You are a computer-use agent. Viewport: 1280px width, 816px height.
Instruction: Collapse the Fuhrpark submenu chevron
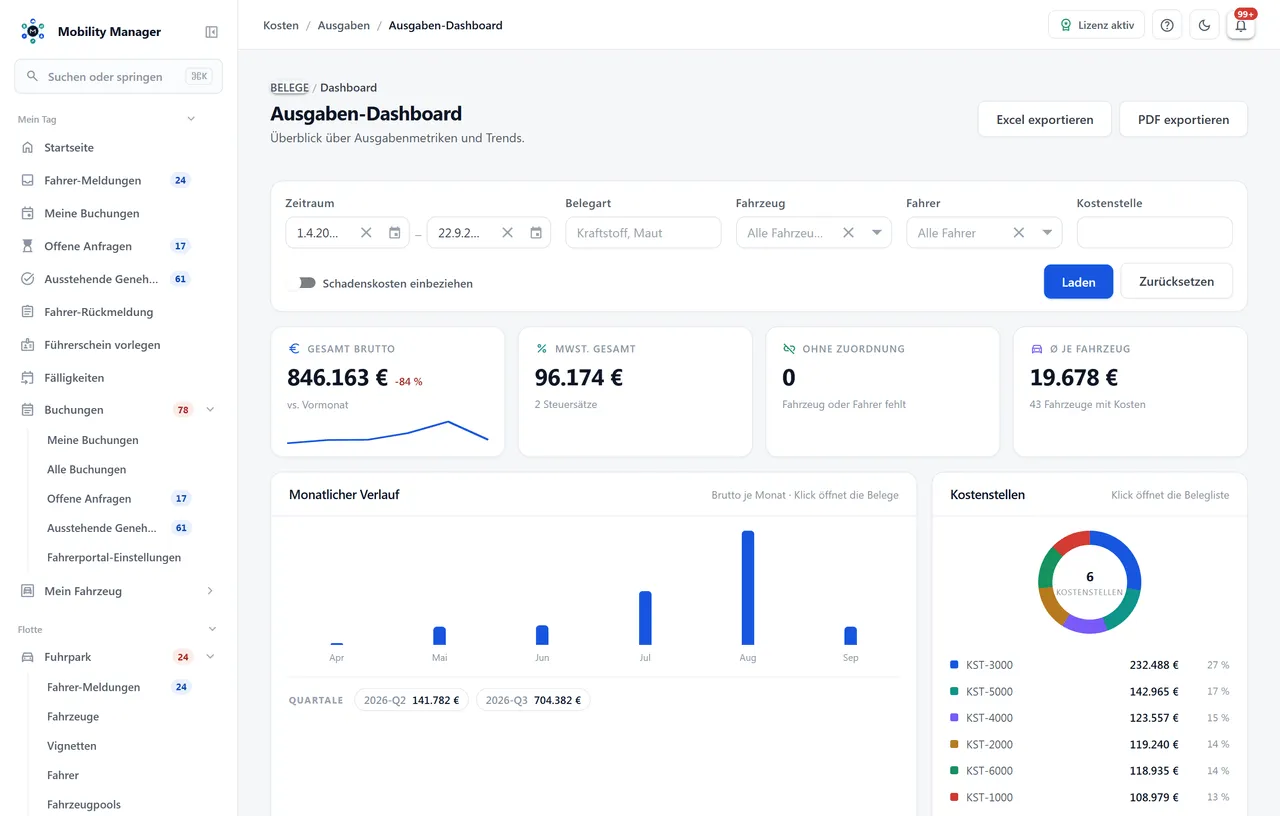pyautogui.click(x=210, y=657)
